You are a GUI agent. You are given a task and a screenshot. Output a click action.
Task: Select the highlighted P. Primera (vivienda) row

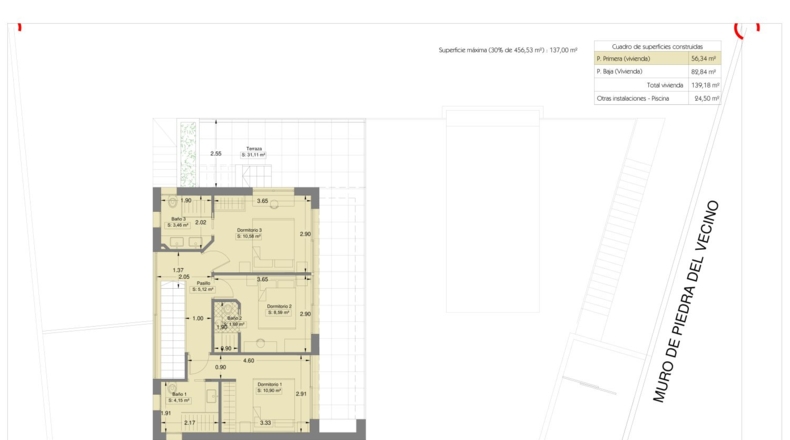[657, 58]
